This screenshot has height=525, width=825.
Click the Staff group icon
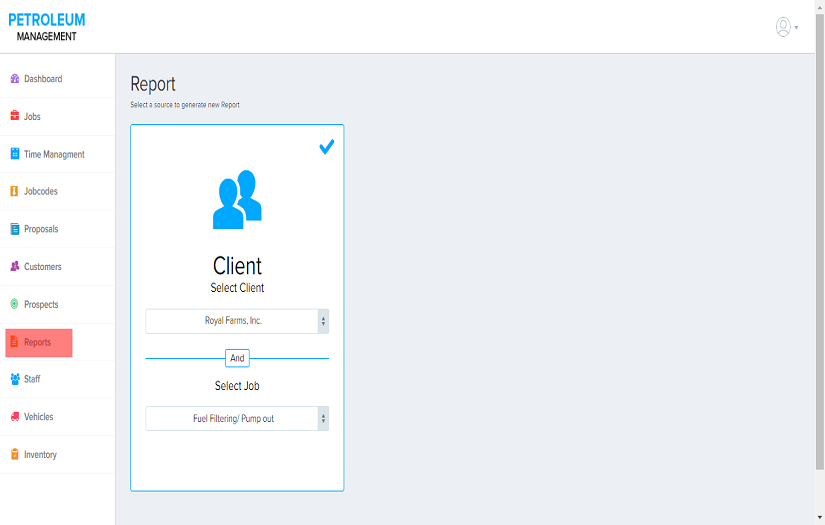[15, 379]
